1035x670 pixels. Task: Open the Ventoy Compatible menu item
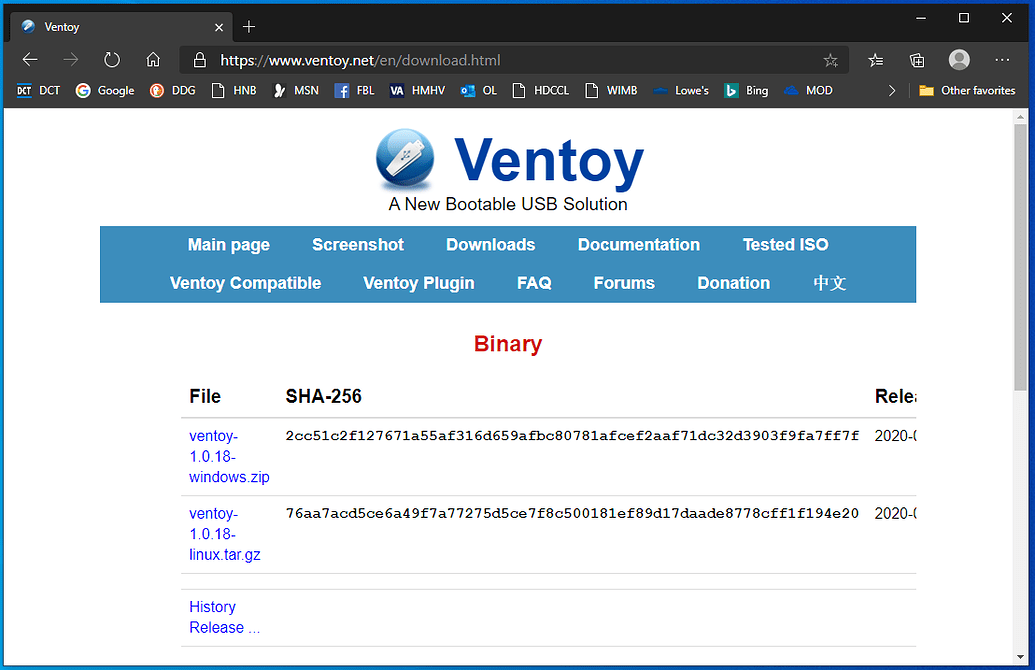click(x=246, y=283)
